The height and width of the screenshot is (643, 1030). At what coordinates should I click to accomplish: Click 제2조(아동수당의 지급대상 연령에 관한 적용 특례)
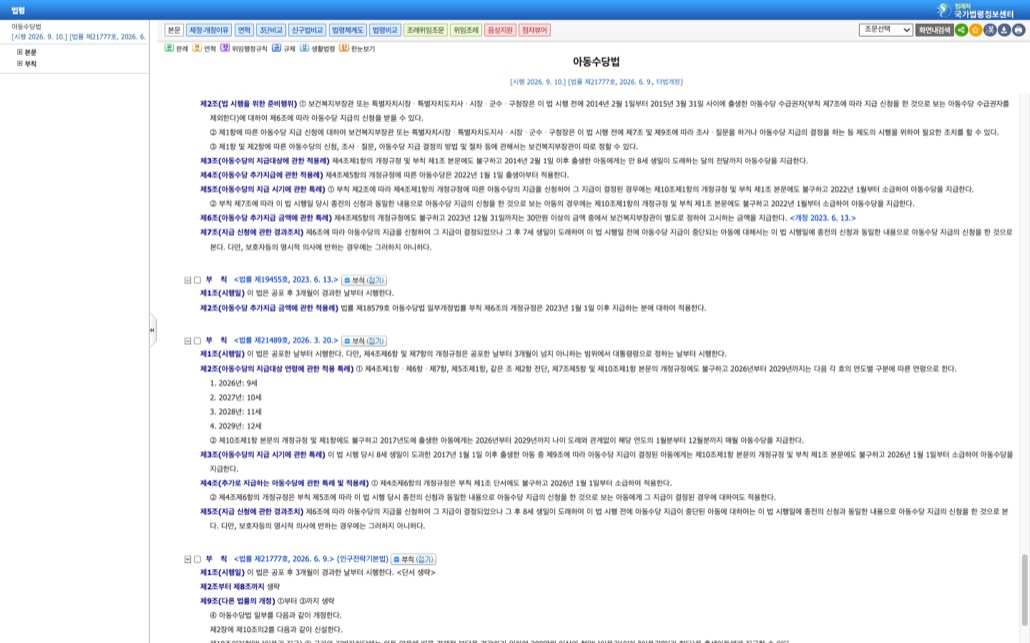(x=277, y=368)
